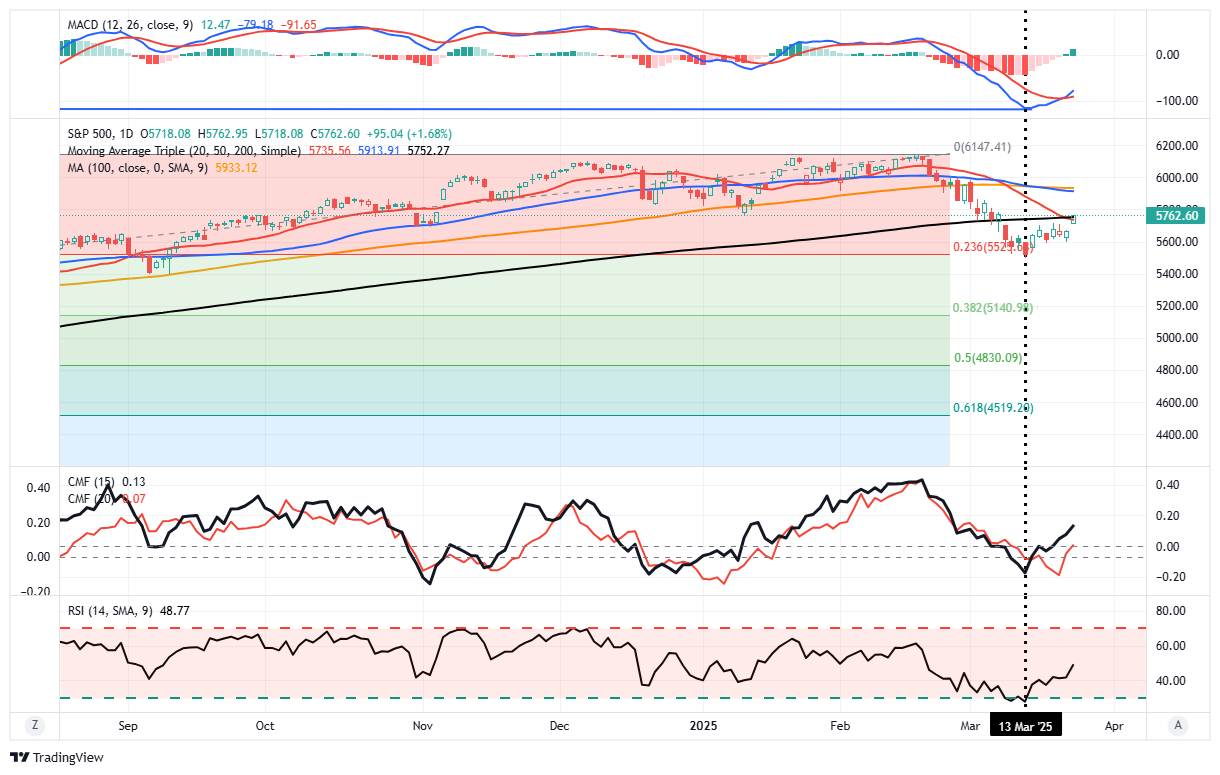Select the CMF (20) indicator legend

[92, 497]
